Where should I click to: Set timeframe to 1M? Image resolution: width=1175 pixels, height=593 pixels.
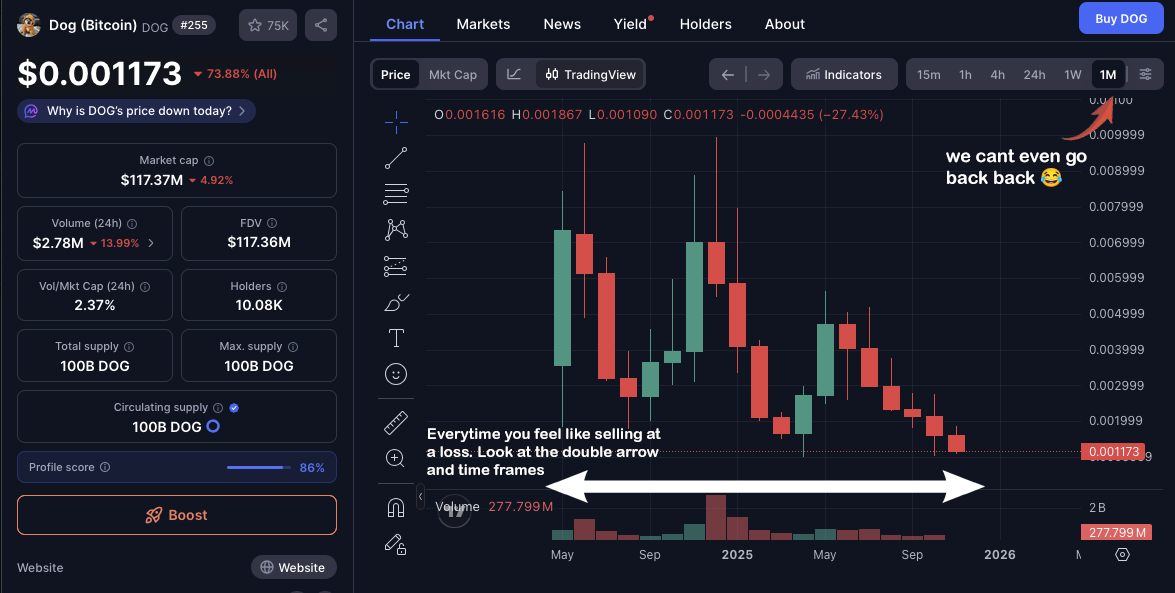click(1108, 74)
